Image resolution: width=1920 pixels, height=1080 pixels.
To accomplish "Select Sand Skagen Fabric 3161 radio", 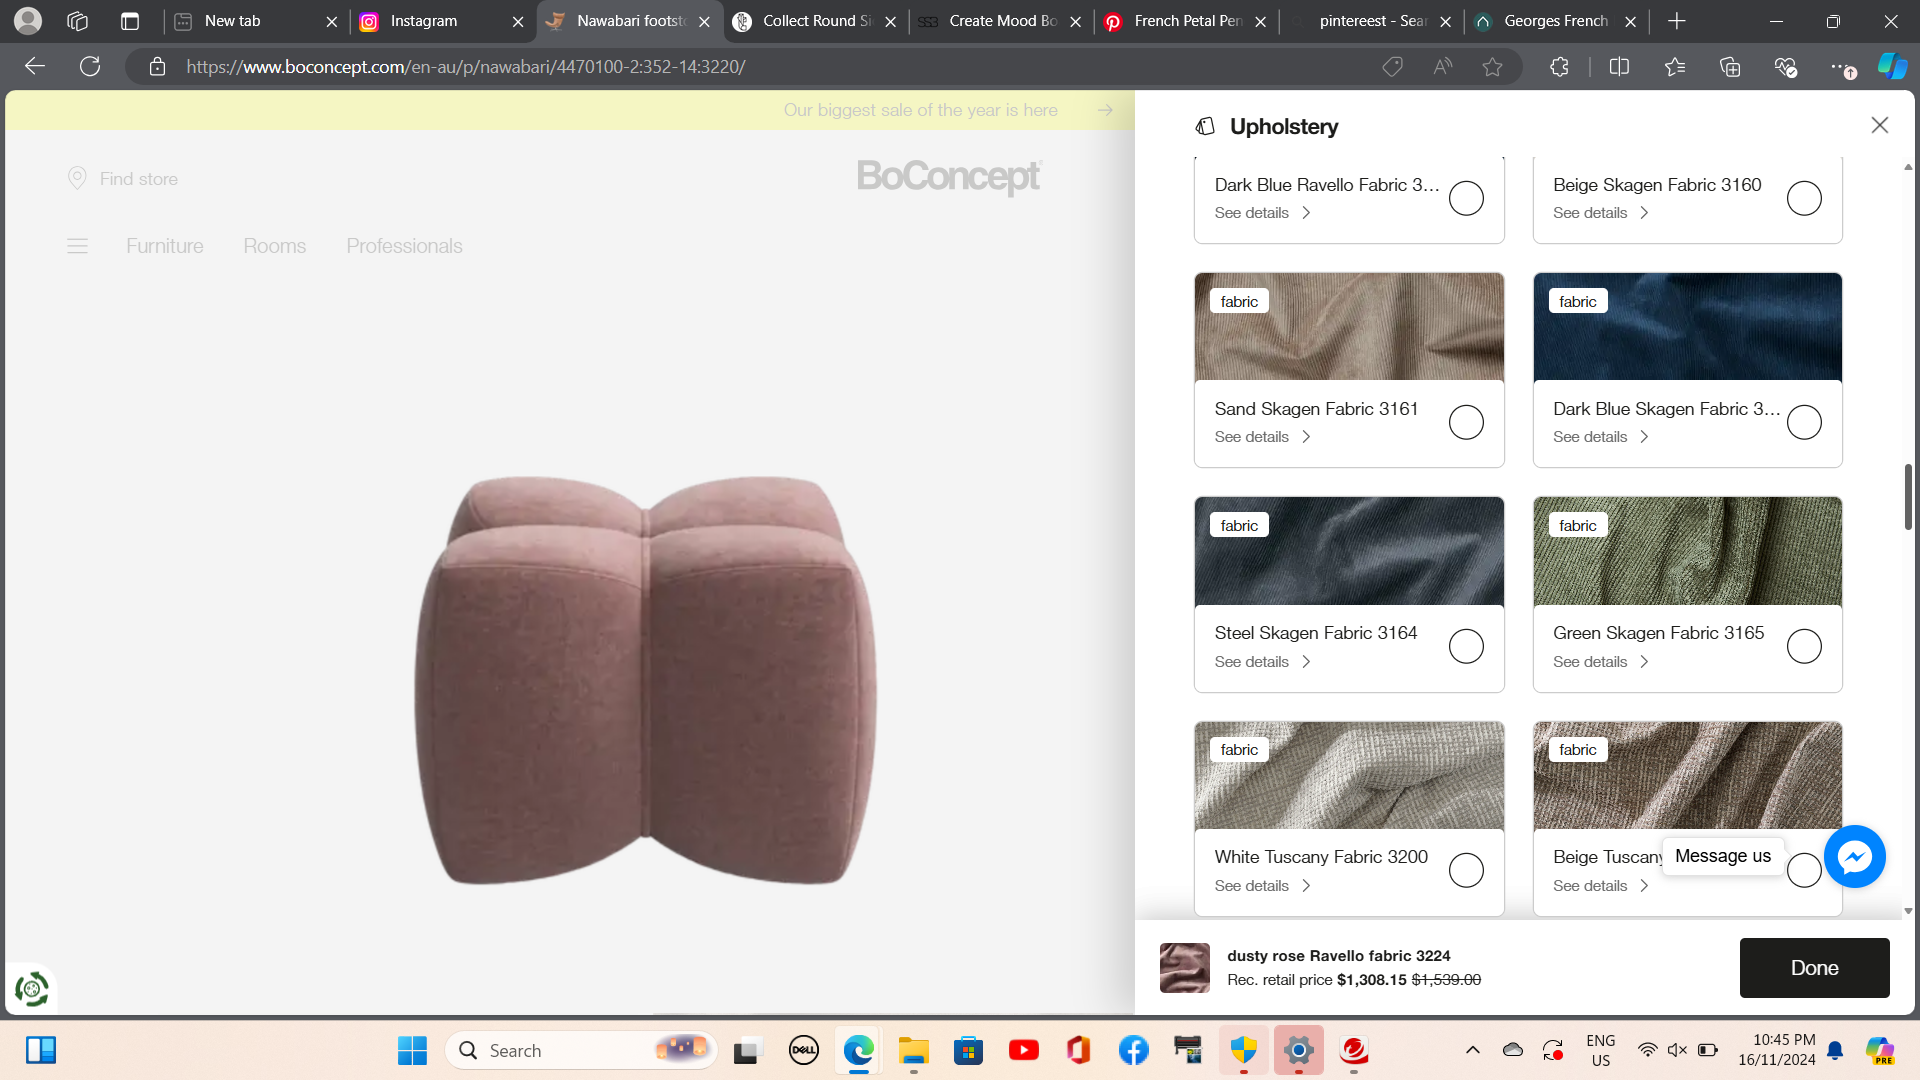I will [x=1465, y=422].
